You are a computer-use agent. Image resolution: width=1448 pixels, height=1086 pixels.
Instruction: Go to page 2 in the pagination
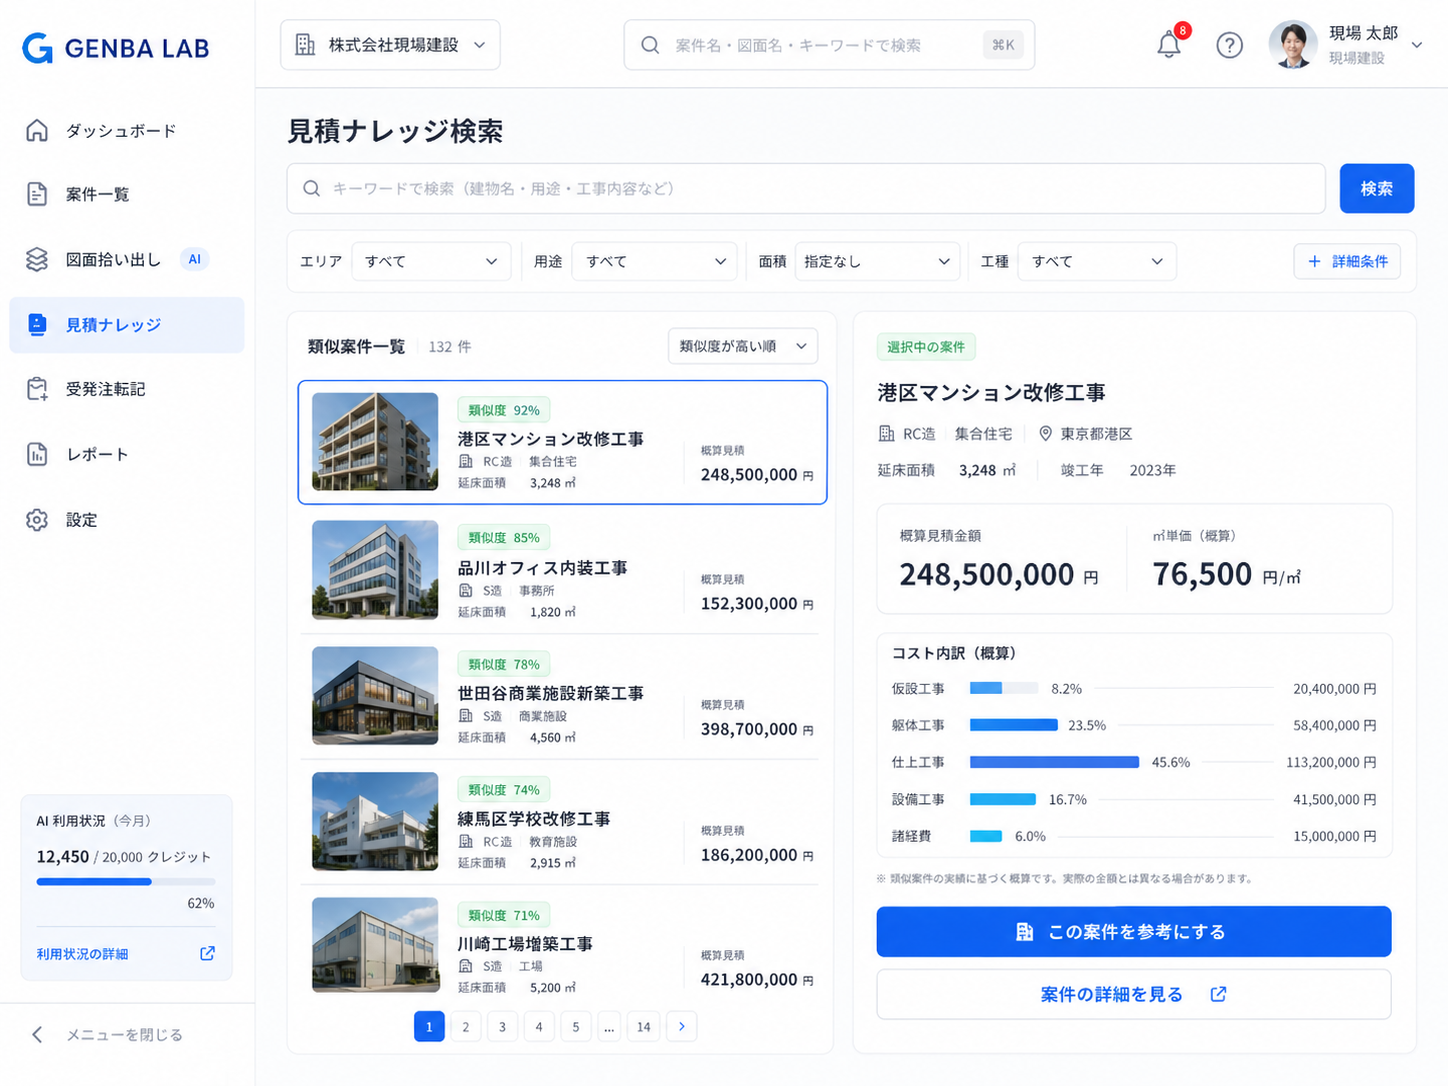(465, 1026)
